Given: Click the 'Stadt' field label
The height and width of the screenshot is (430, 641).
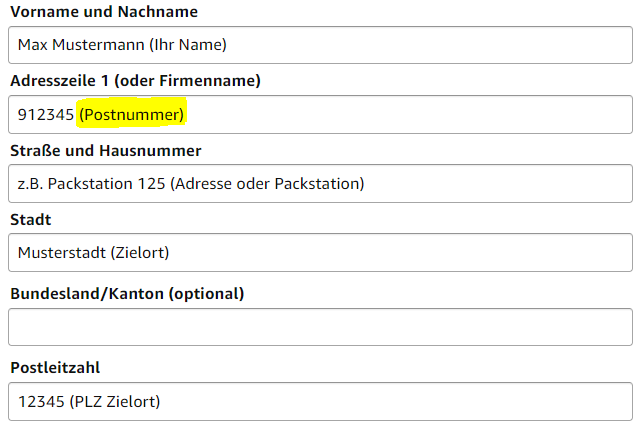Looking at the screenshot, I should tap(31, 219).
